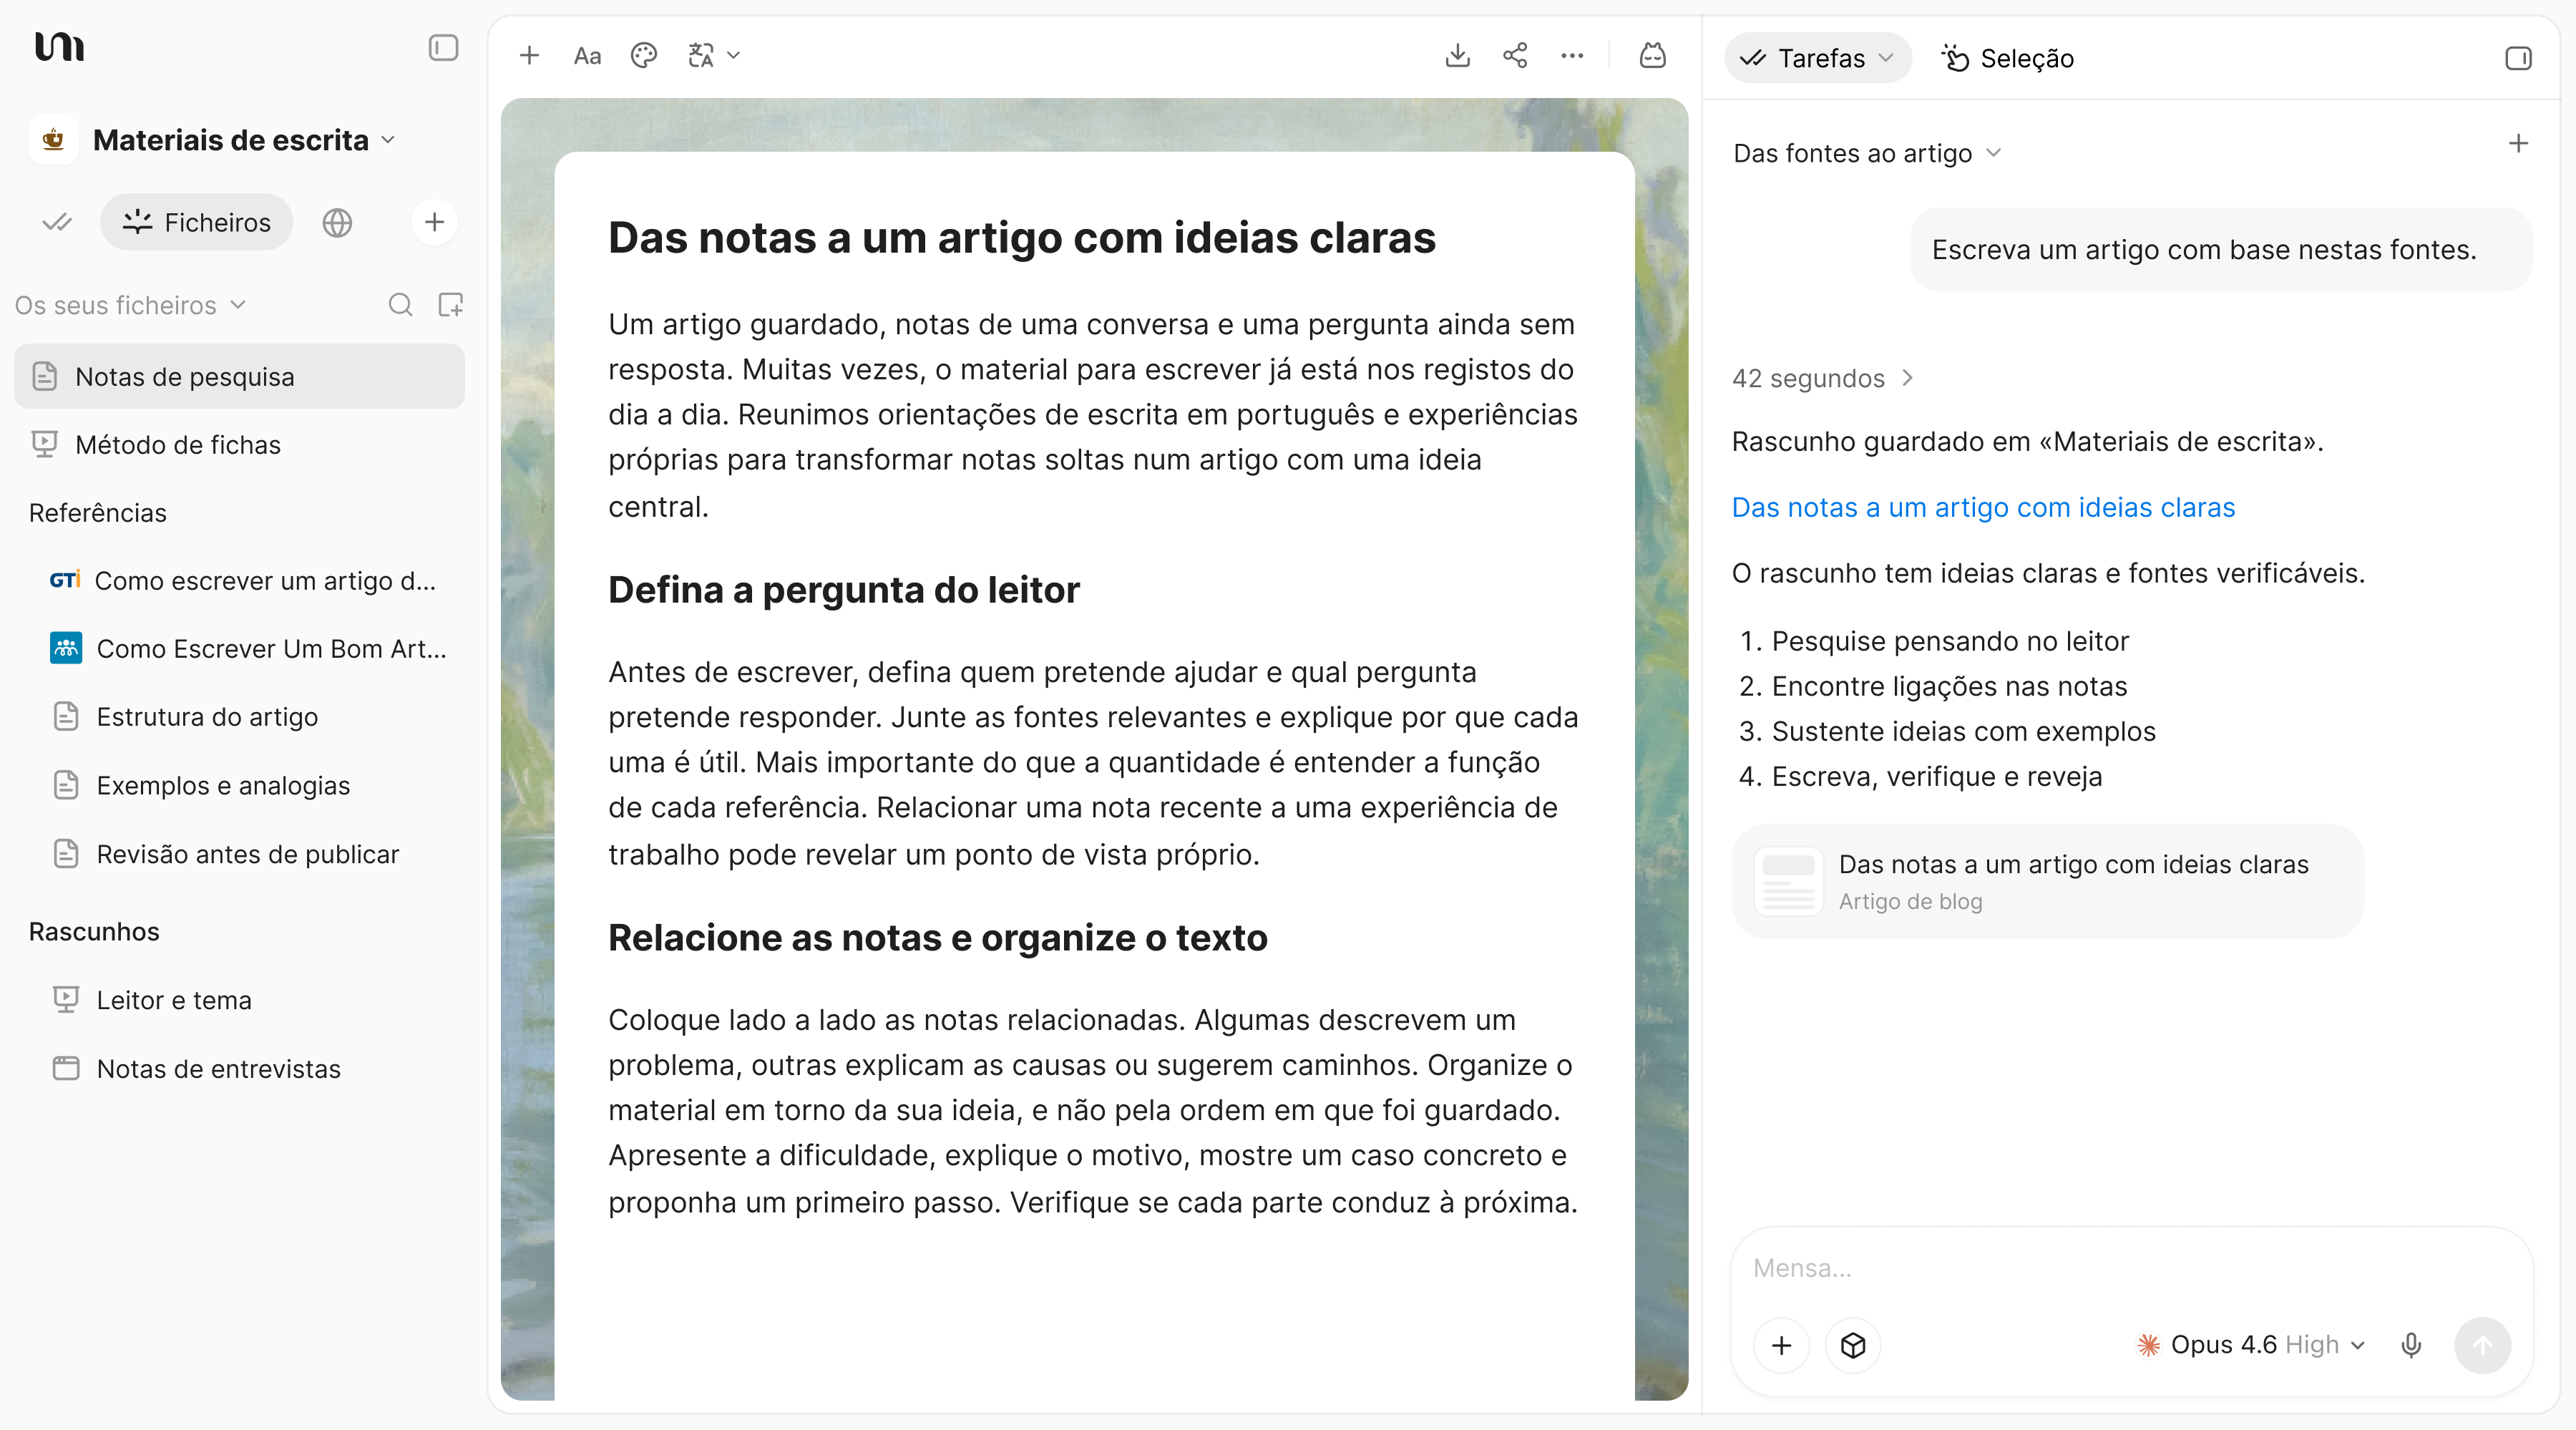This screenshot has height=1430, width=2576.
Task: Expand the 42 segundos reasoning details
Action: tap(1822, 378)
